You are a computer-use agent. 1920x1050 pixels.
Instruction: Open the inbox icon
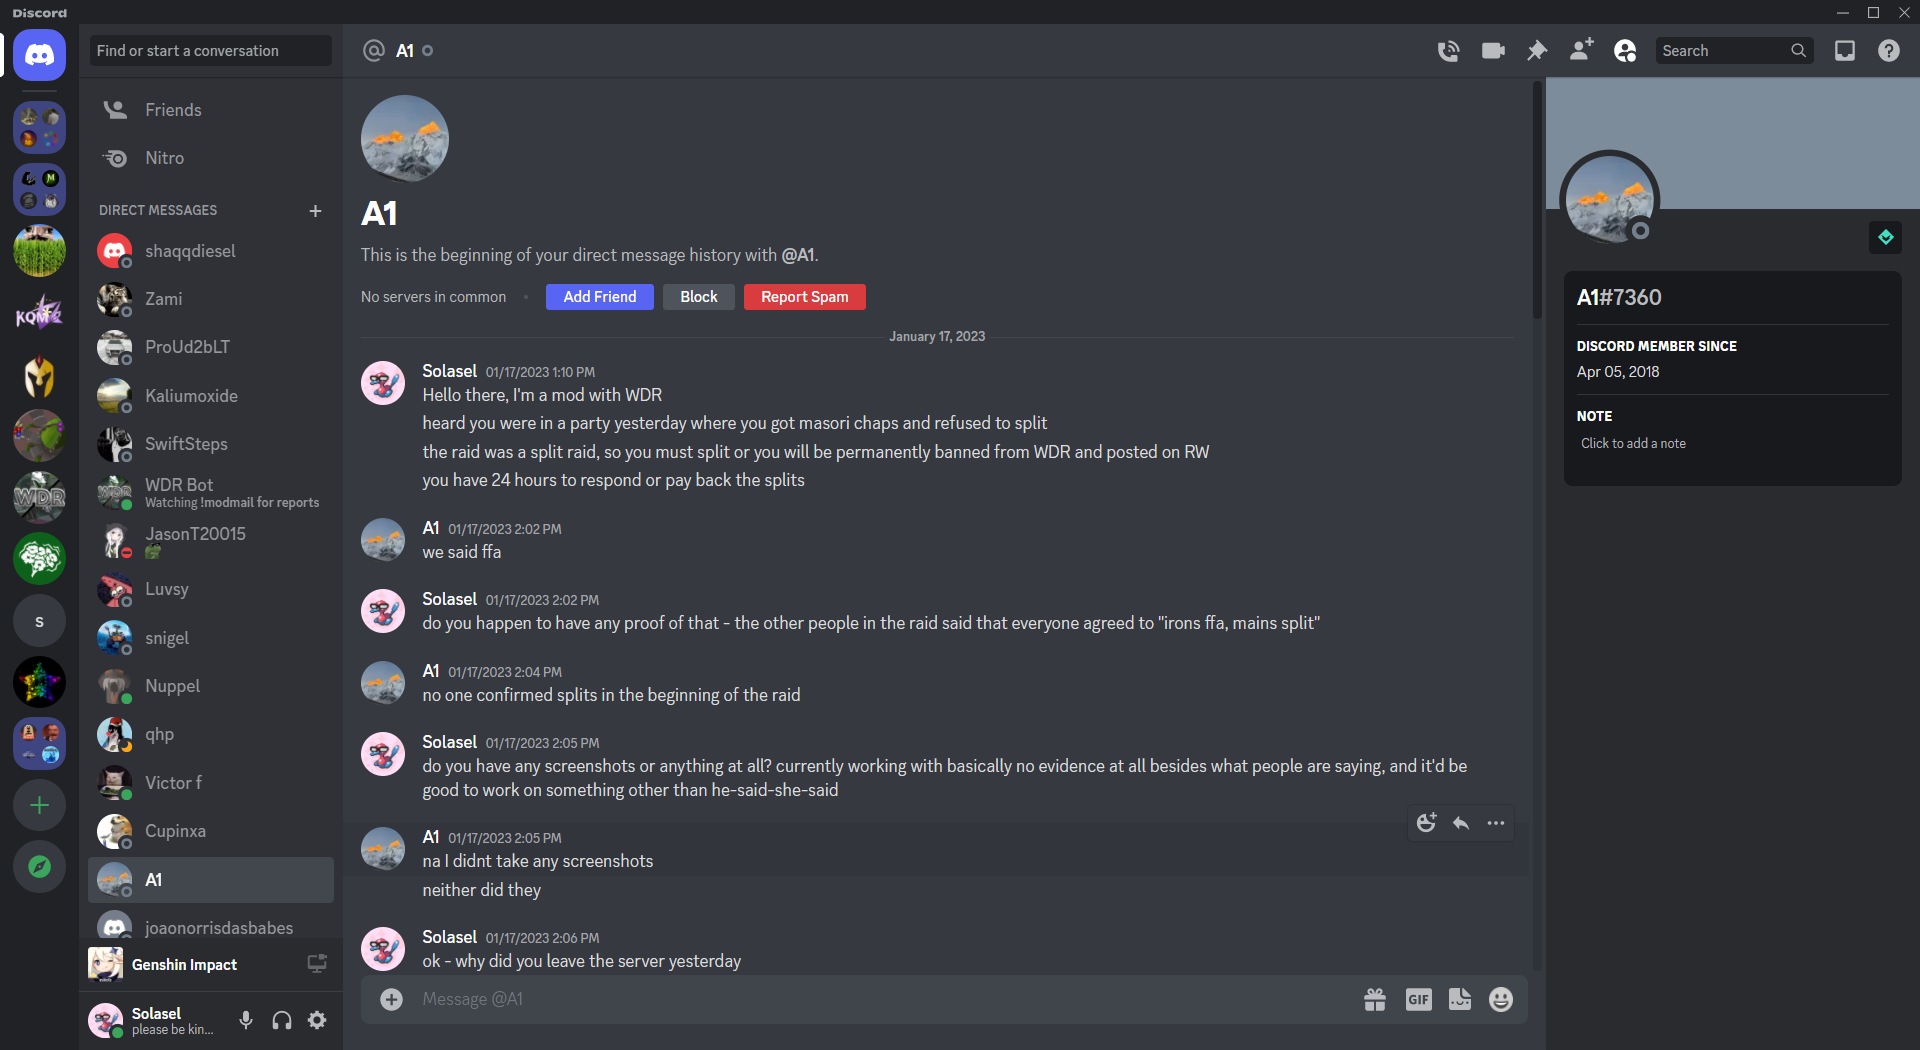pos(1845,51)
